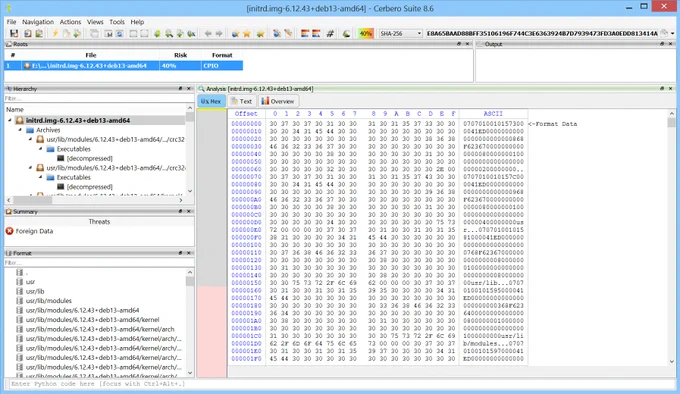Switch to the Hex tab
The image size is (680, 394).
tap(211, 101)
